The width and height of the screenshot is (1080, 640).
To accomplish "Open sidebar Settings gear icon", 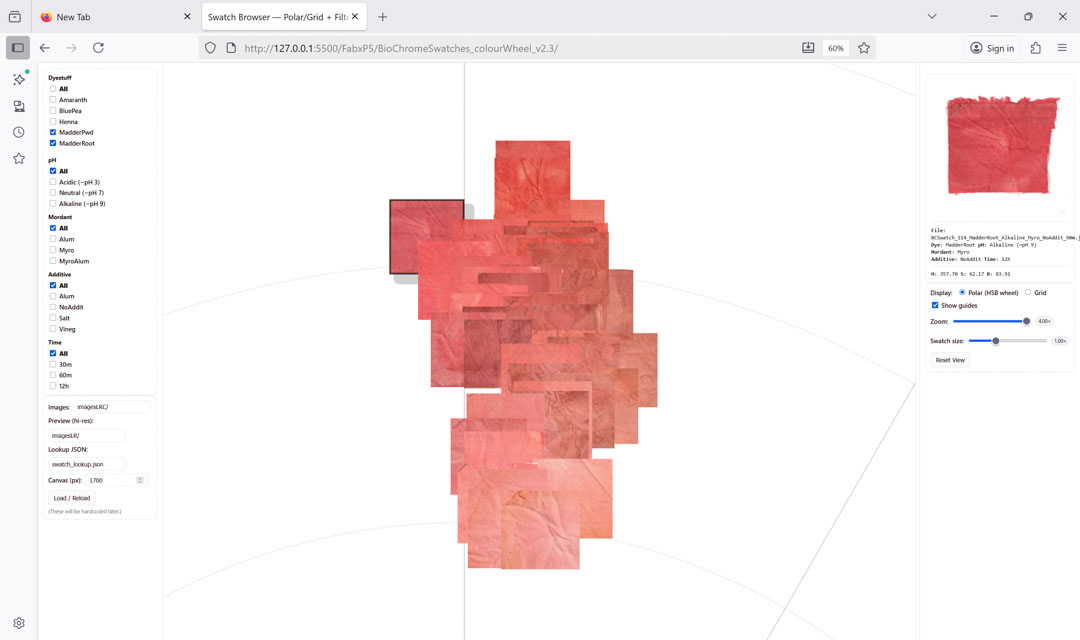I will tap(18, 623).
